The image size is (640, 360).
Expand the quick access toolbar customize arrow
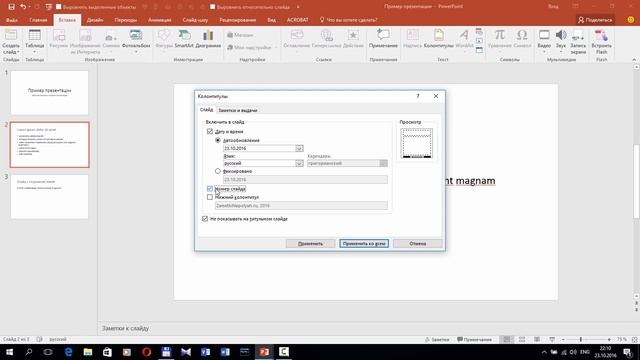point(298,7)
